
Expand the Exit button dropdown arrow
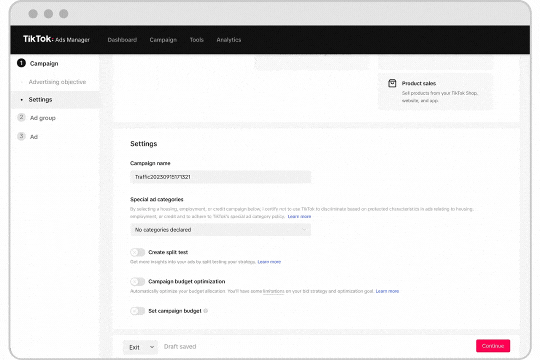pyautogui.click(x=152, y=347)
